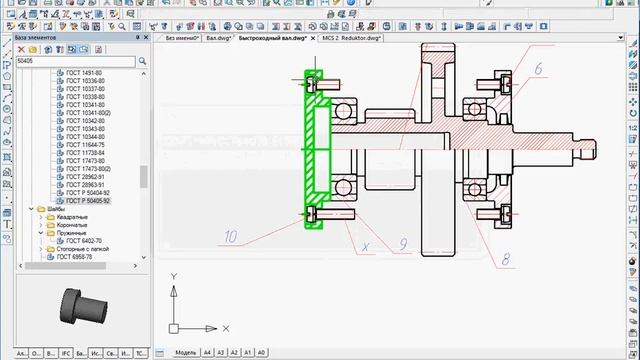Select ГОСТ Р 50405-92 item

pyautogui.click(x=88, y=201)
